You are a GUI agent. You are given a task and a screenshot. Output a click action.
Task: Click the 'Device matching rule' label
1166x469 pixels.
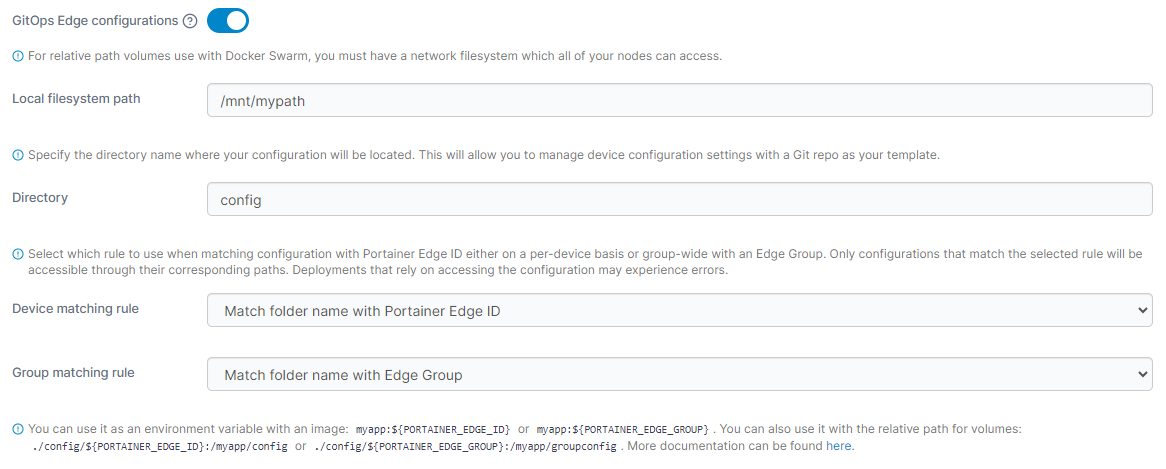tap(75, 309)
